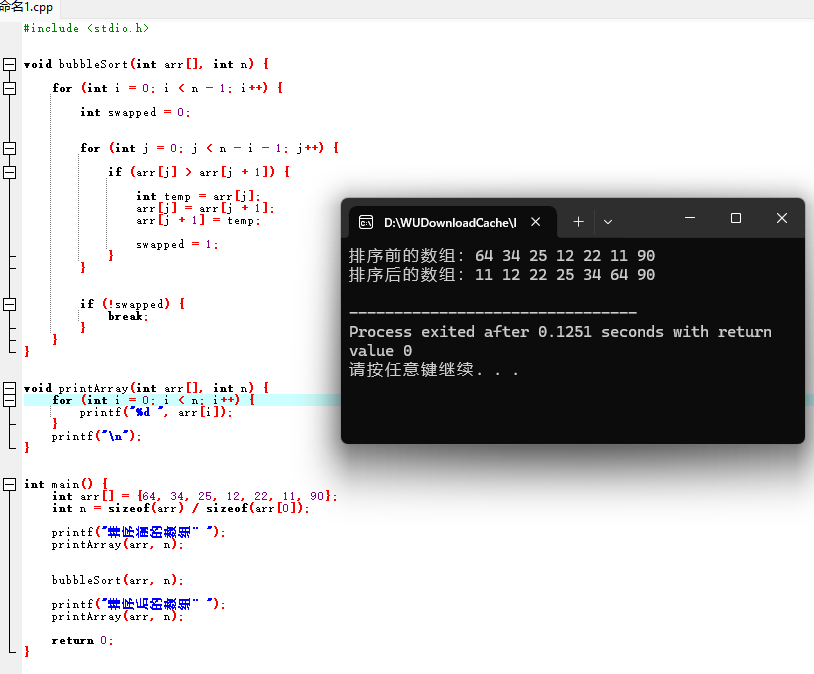Add a new terminal tab with plus
814x674 pixels.
pyautogui.click(x=578, y=222)
